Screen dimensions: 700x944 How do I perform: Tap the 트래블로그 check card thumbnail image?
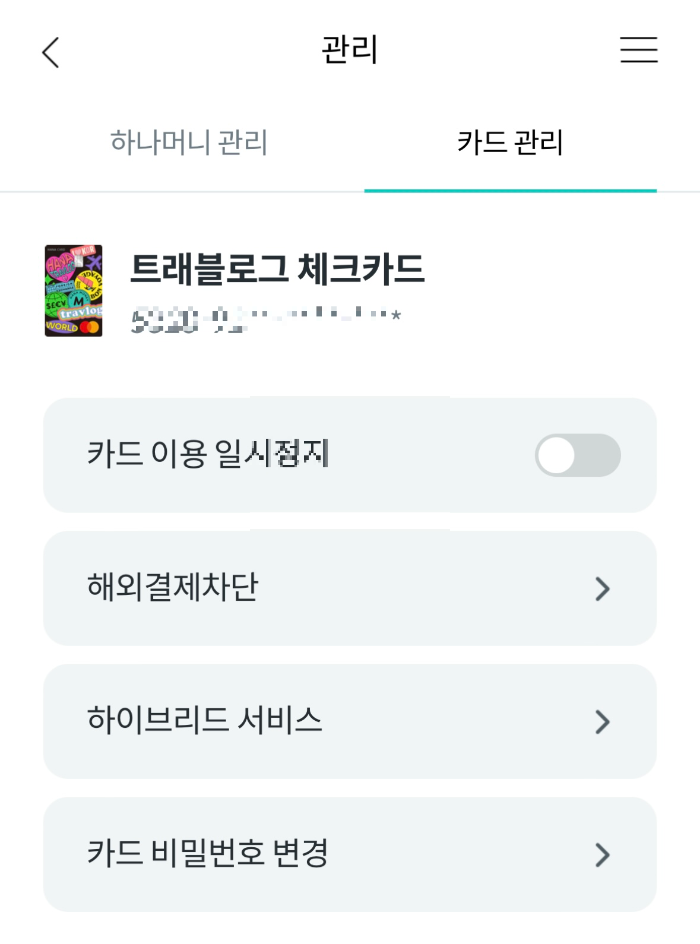tap(72, 290)
